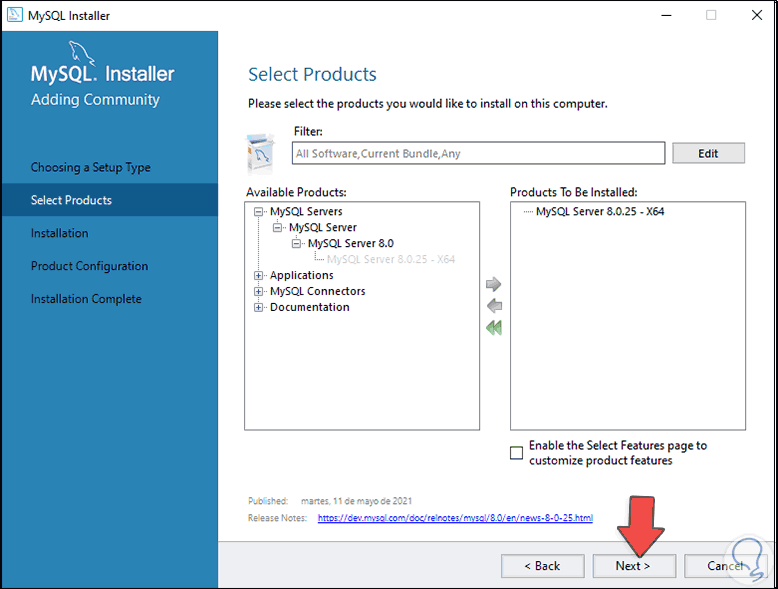
Task: Click the software box icon beside Filter
Action: 260,154
